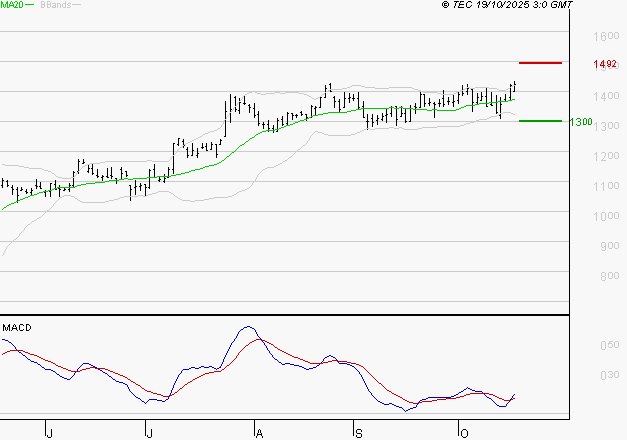Click the BBands legend label

[x=56, y=5]
